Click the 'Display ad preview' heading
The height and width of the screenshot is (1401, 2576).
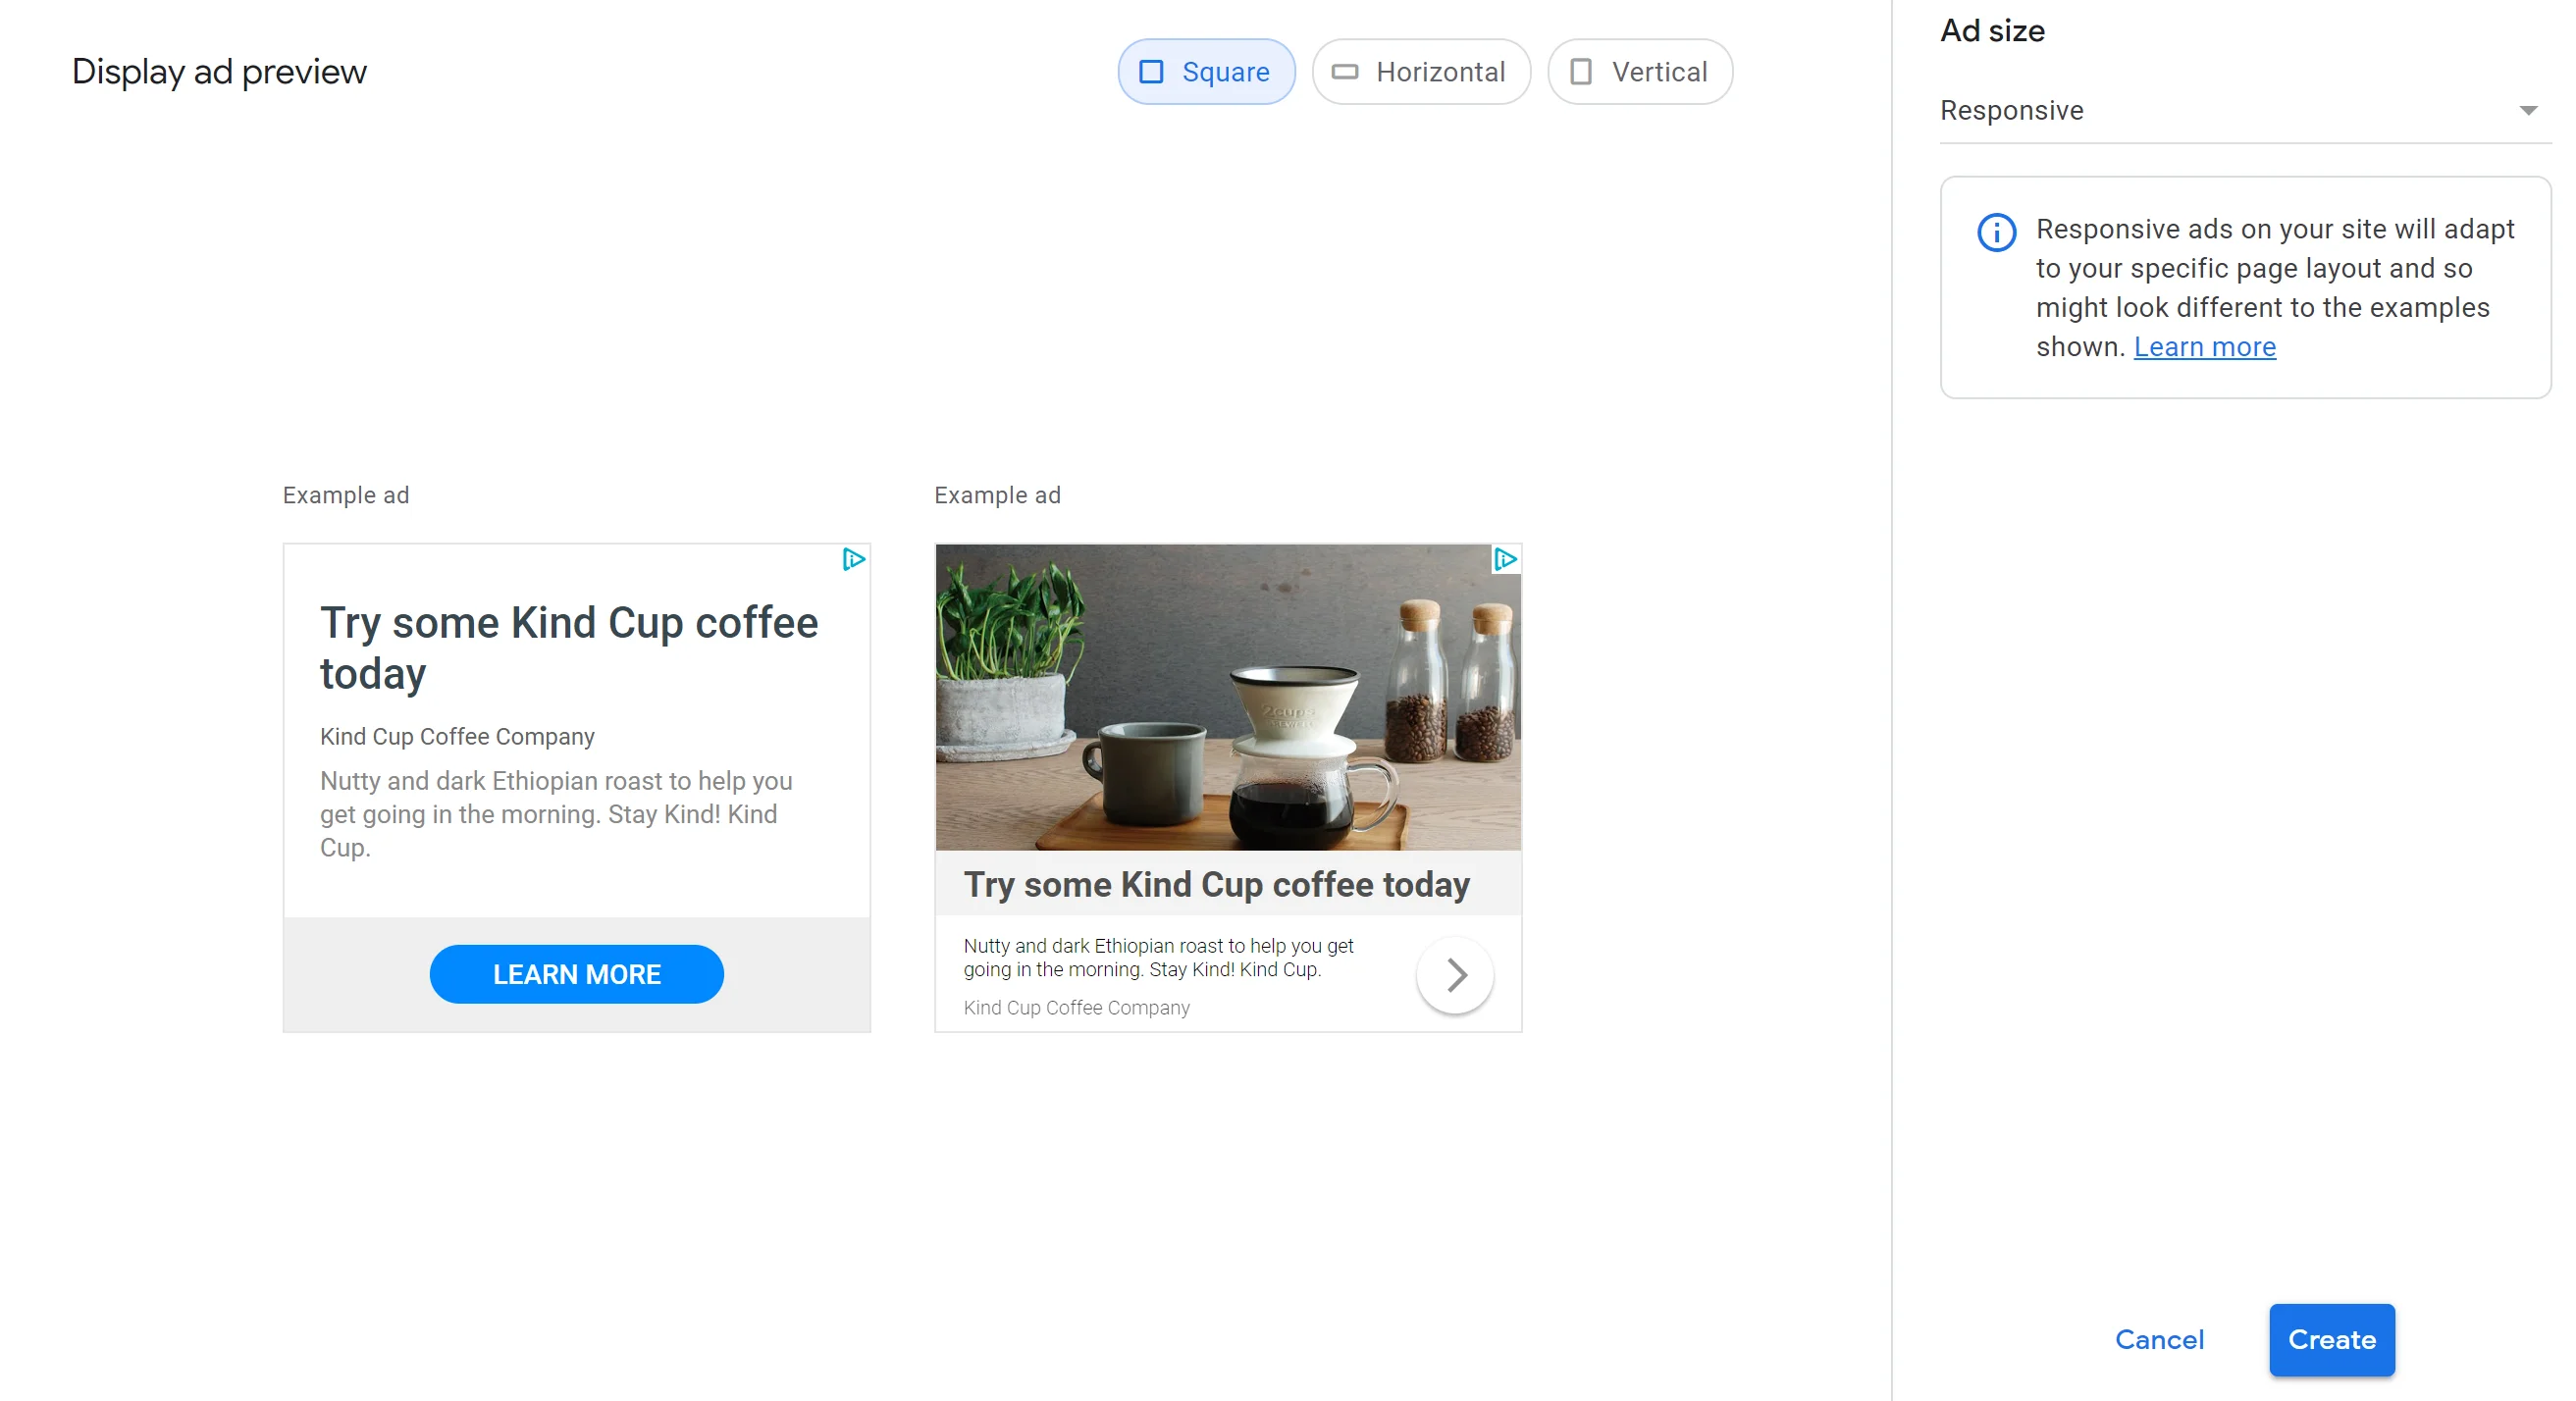tap(219, 72)
